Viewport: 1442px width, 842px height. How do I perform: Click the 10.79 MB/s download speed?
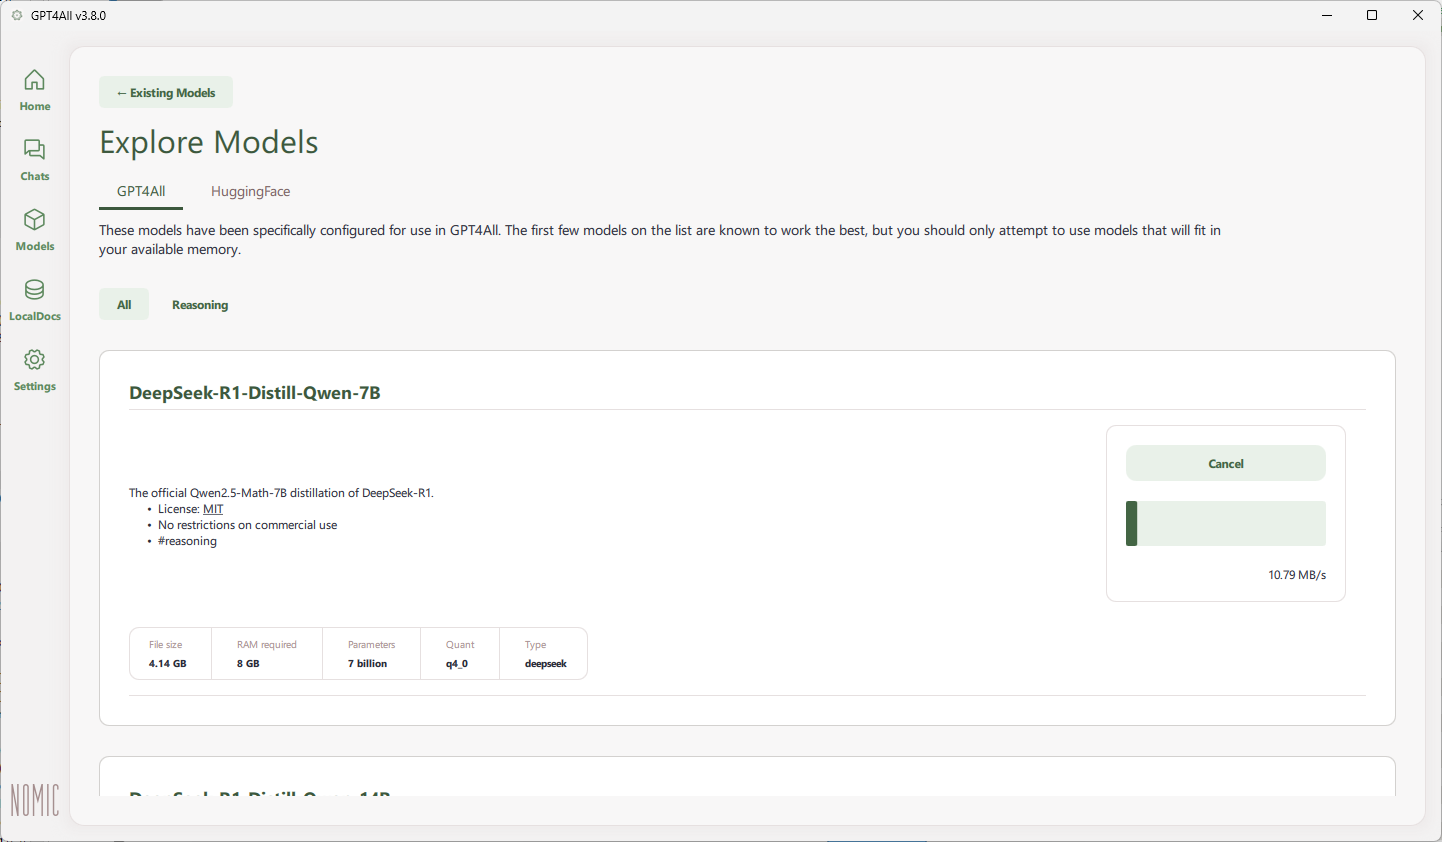coord(1297,575)
